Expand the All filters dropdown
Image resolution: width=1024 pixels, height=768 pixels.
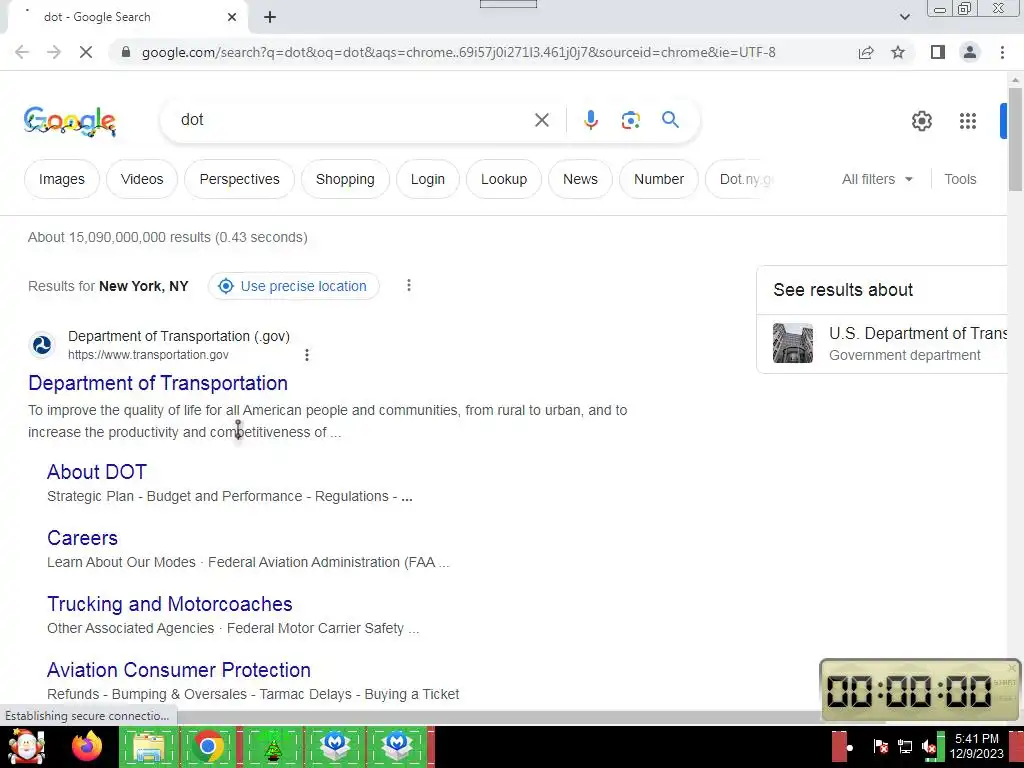point(877,179)
